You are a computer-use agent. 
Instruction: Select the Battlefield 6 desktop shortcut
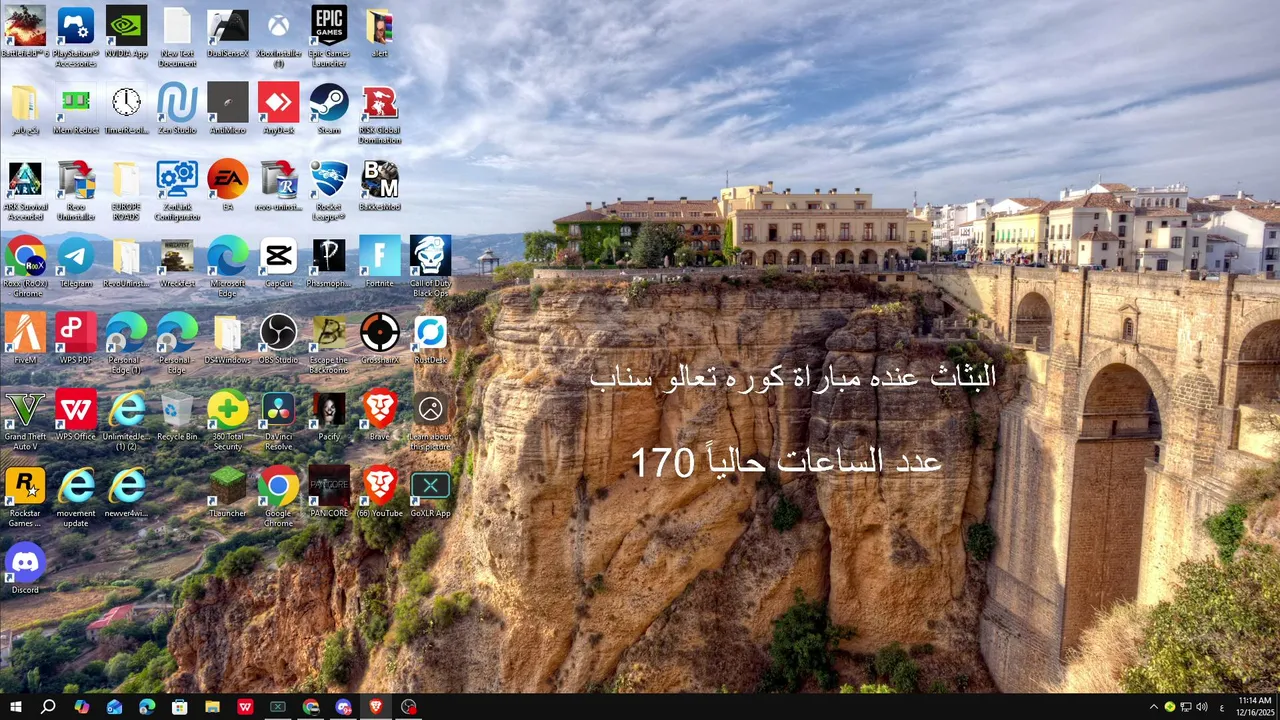(x=25, y=33)
